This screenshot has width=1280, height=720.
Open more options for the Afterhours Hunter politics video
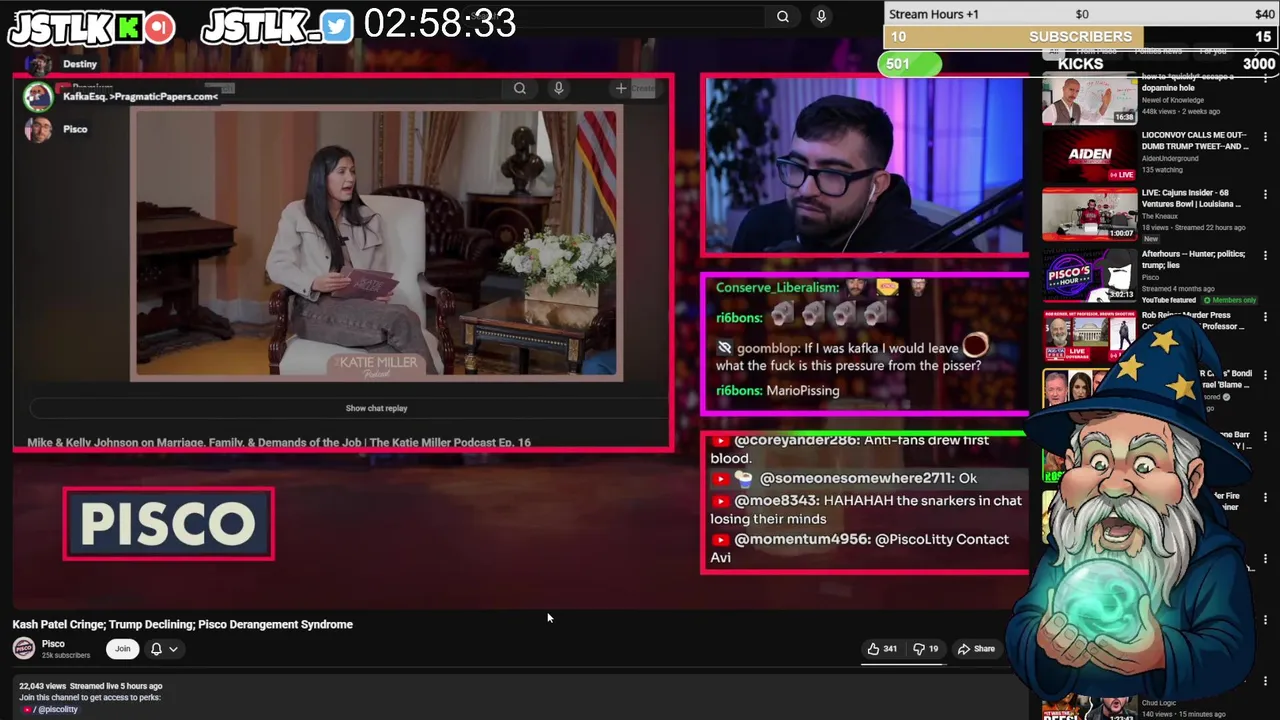click(1265, 255)
